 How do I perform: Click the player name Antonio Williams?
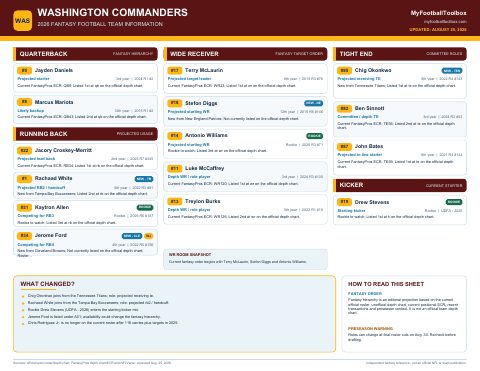point(206,135)
